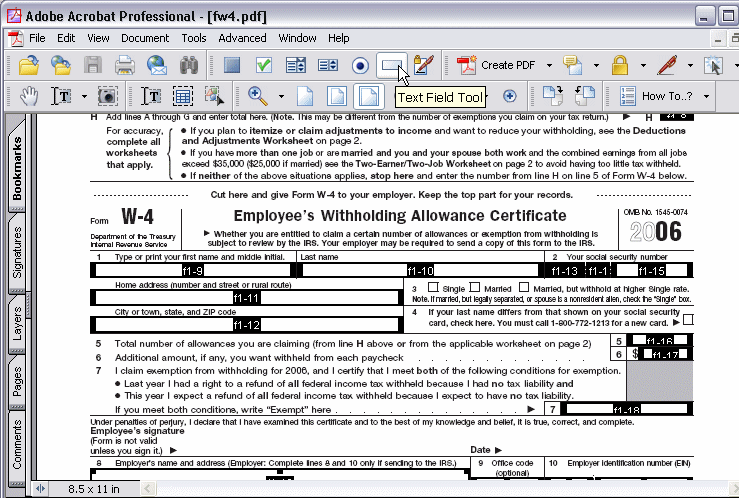Image resolution: width=739 pixels, height=498 pixels.
Task: Open the Secure dropdown arrow
Action: 643,65
